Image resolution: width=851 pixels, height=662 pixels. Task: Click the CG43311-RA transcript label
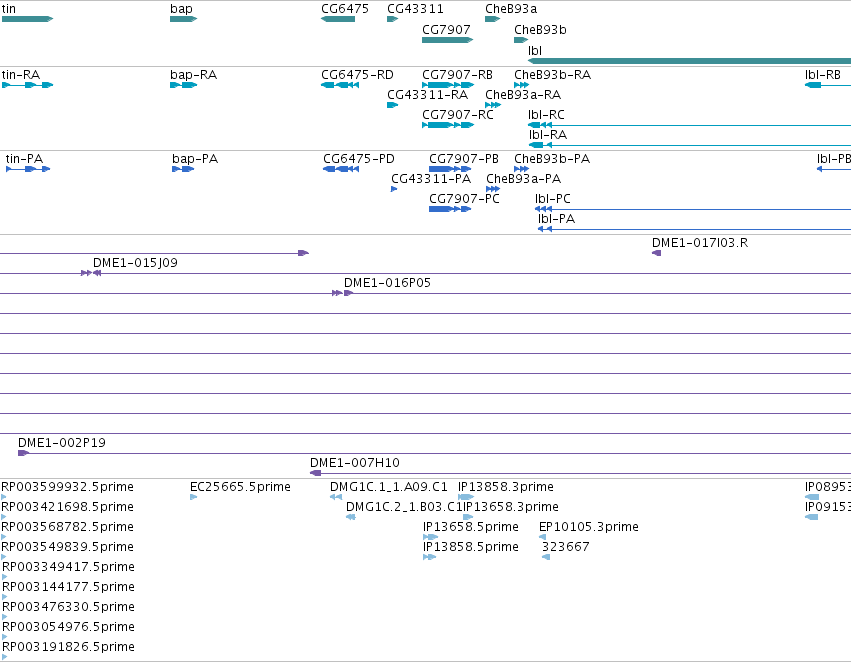click(x=427, y=95)
